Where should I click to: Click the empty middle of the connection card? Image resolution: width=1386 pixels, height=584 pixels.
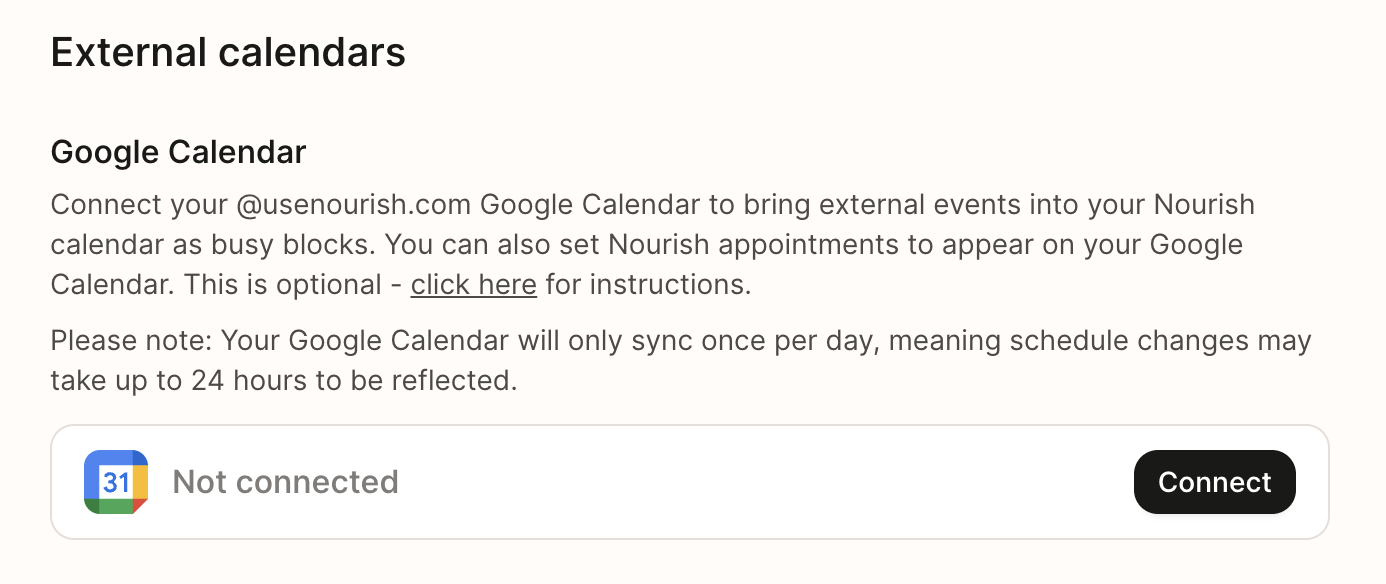(x=760, y=482)
